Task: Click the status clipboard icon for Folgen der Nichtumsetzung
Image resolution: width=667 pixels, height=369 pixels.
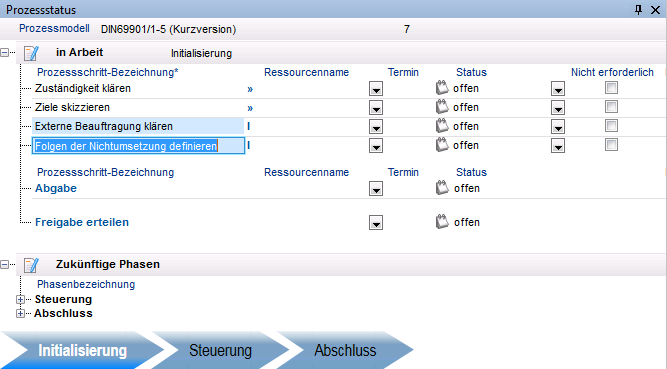Action: 442,145
